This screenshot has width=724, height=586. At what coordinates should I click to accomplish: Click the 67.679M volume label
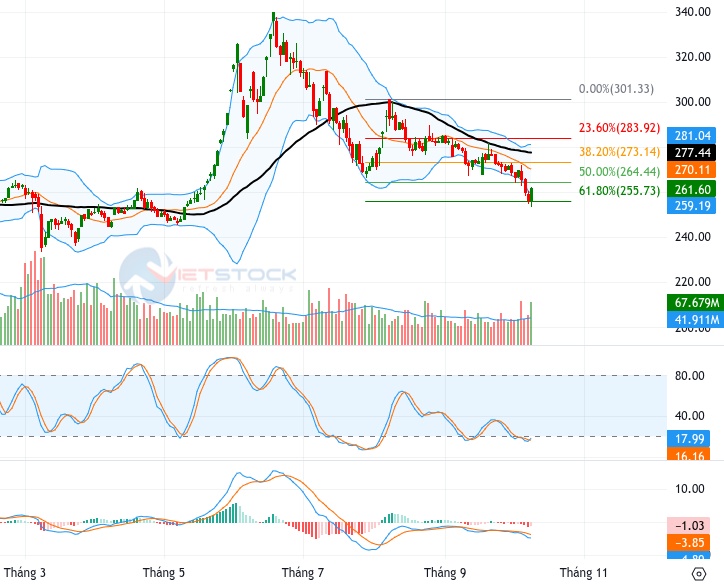[696, 302]
